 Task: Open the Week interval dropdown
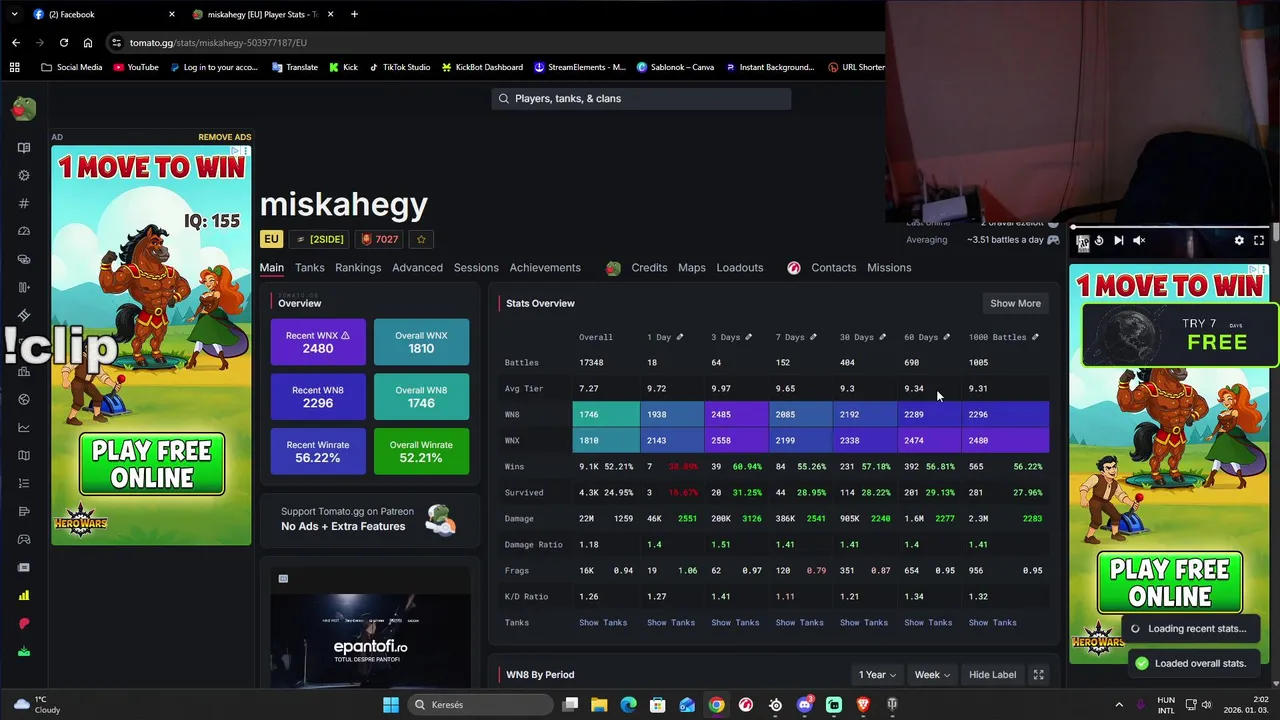[932, 675]
